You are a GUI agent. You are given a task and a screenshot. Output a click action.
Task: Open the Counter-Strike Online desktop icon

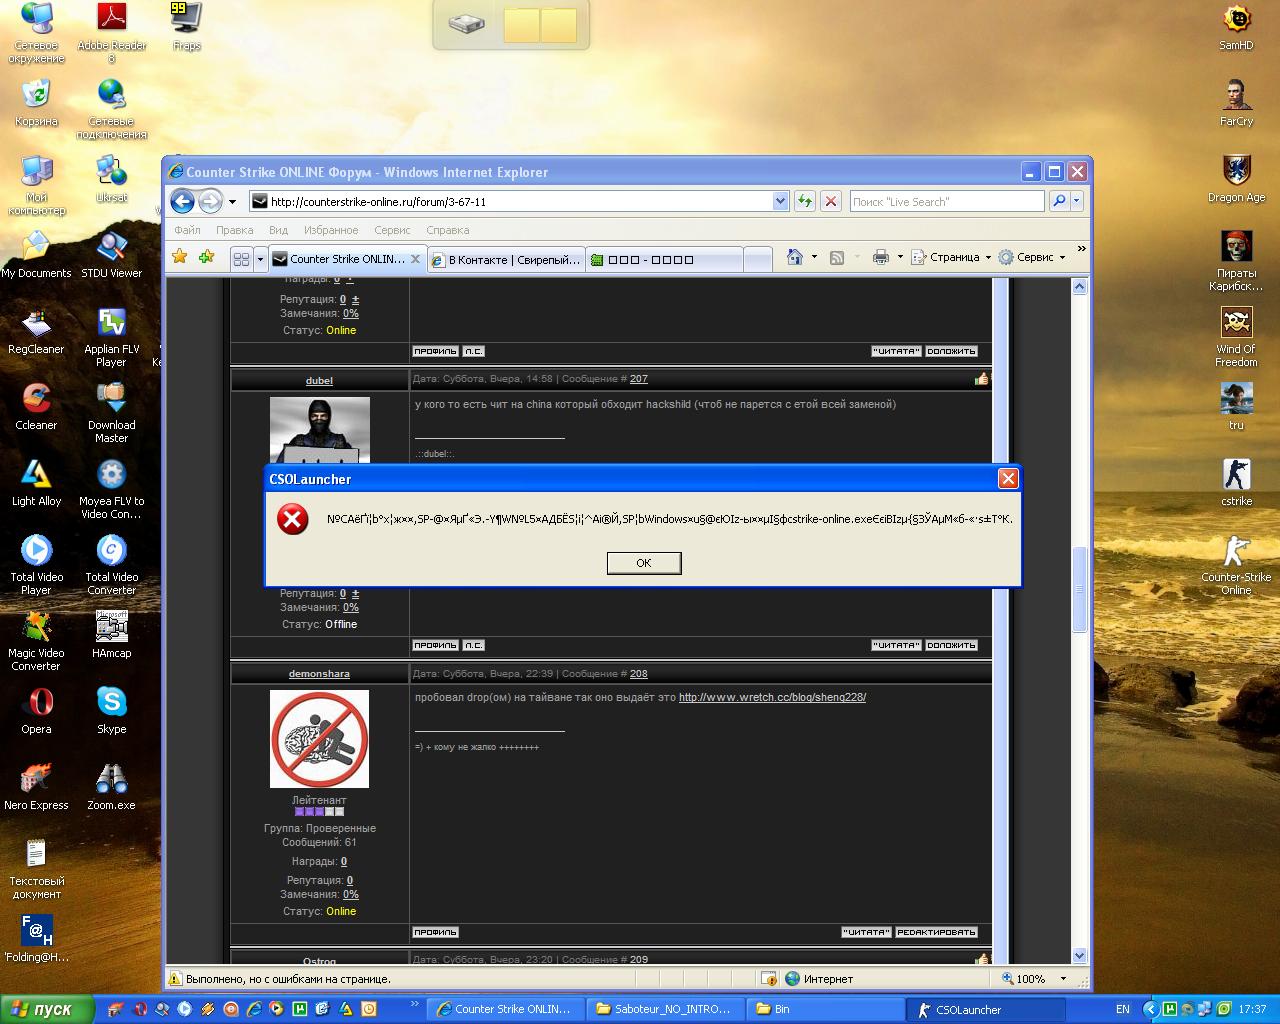pos(1236,566)
